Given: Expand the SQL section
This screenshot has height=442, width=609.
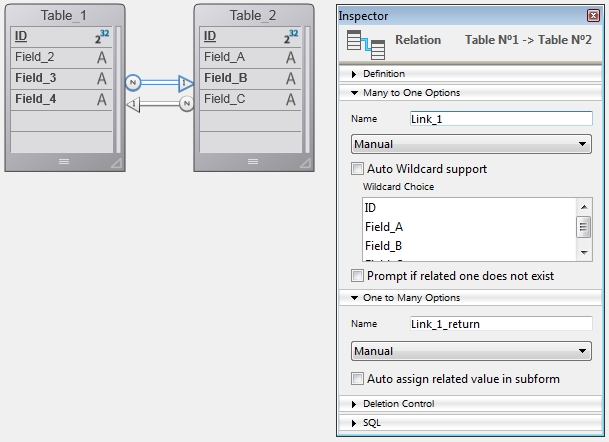Looking at the screenshot, I should (x=355, y=424).
